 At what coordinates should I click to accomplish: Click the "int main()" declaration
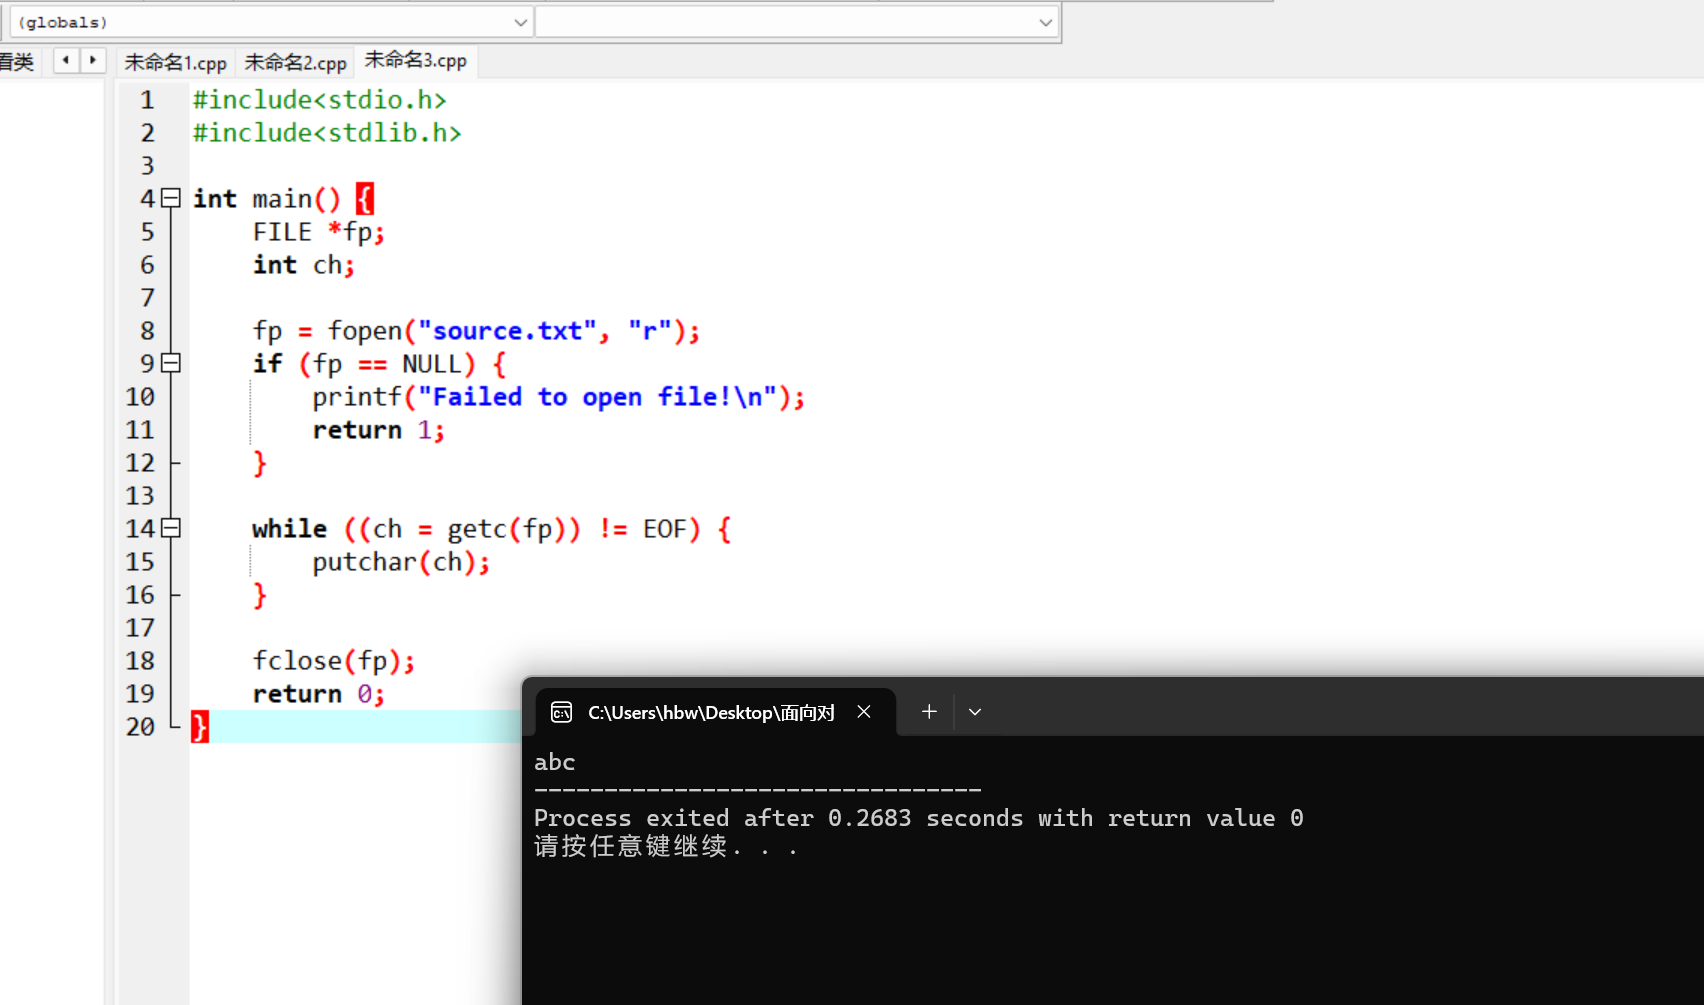coord(267,199)
